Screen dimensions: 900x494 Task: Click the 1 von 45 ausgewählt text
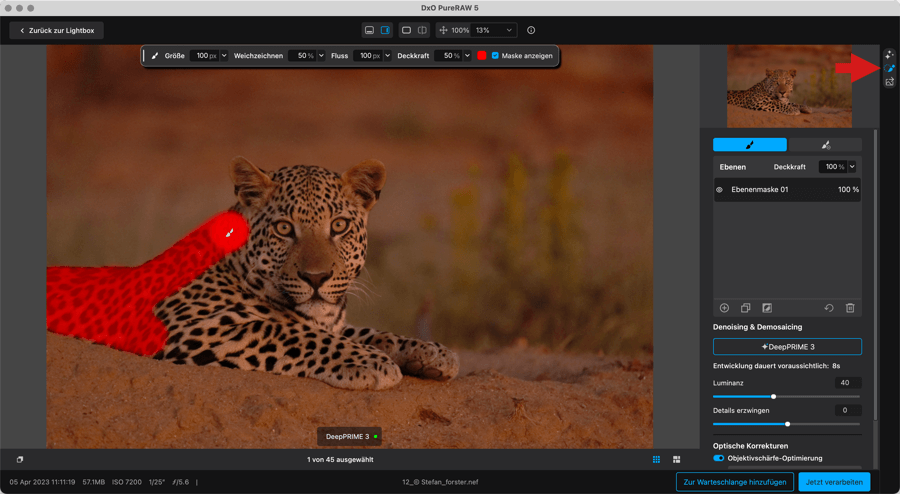(340, 460)
